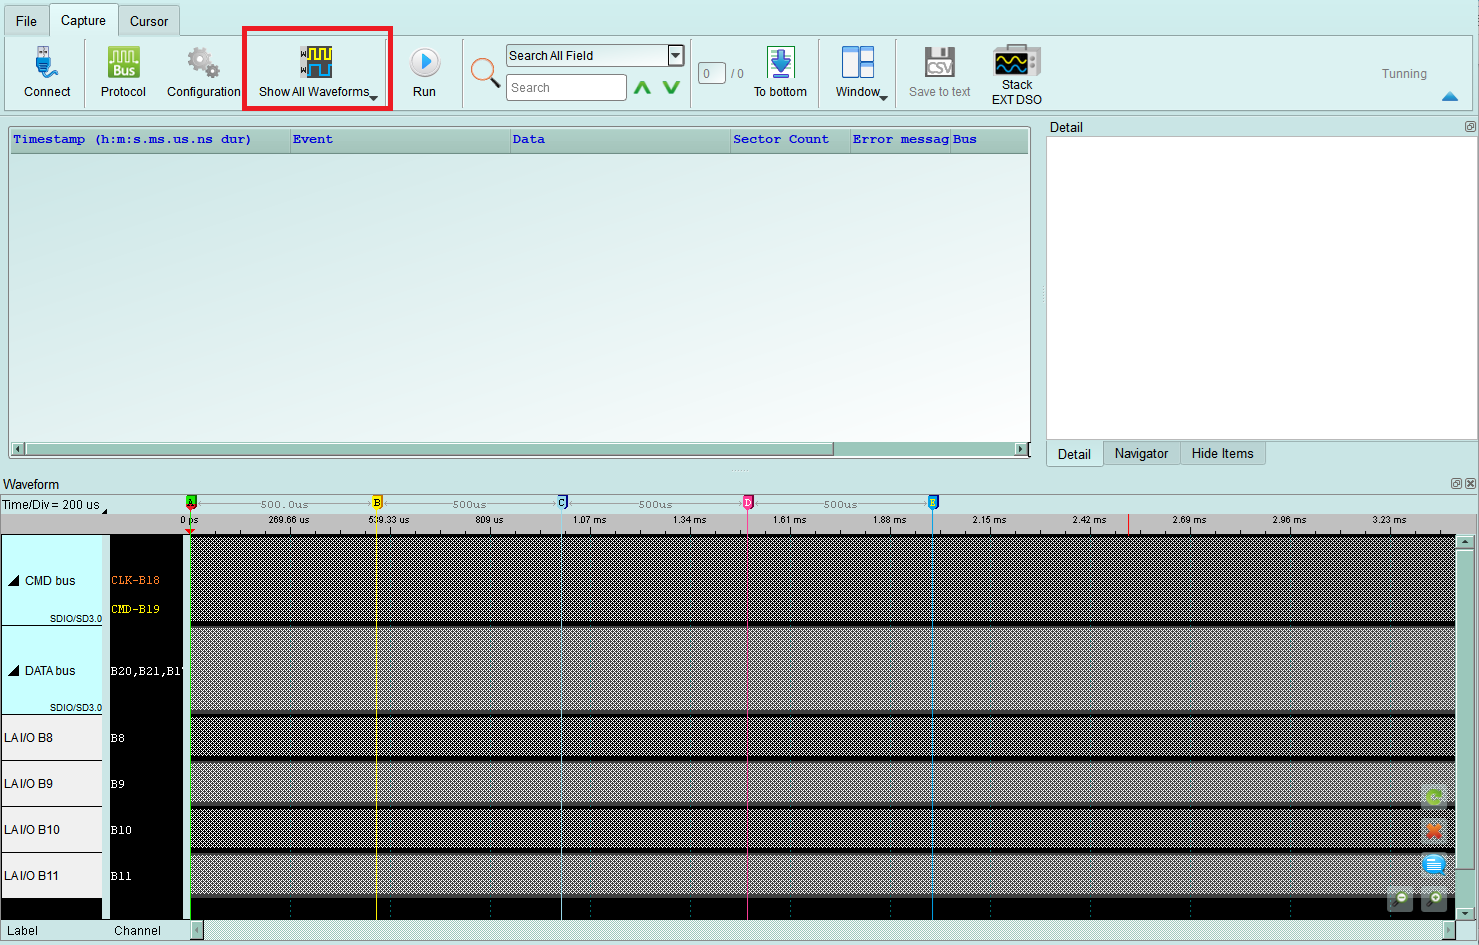The height and width of the screenshot is (945, 1479).
Task: Select the Navigator tab
Action: (1141, 453)
